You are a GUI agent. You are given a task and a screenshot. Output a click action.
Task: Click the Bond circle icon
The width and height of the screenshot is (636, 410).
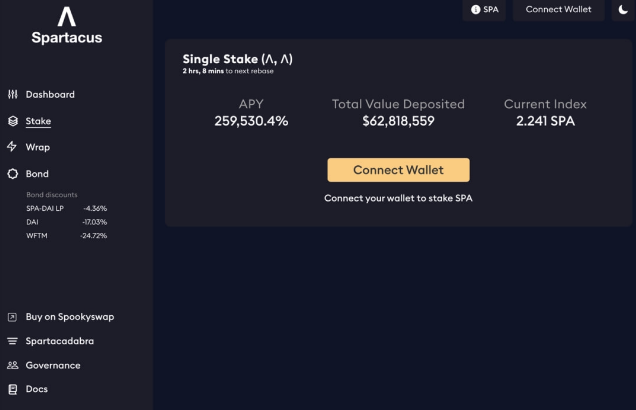13,174
